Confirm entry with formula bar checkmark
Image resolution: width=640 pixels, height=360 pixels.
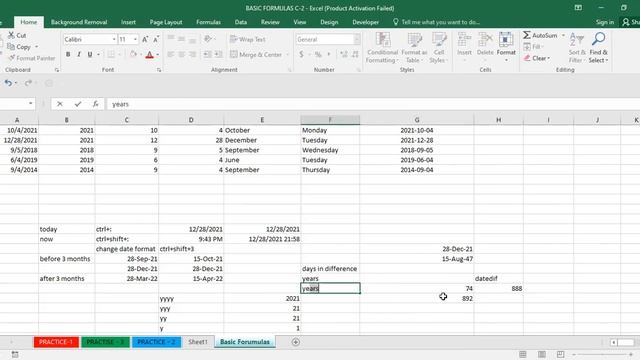click(78, 104)
